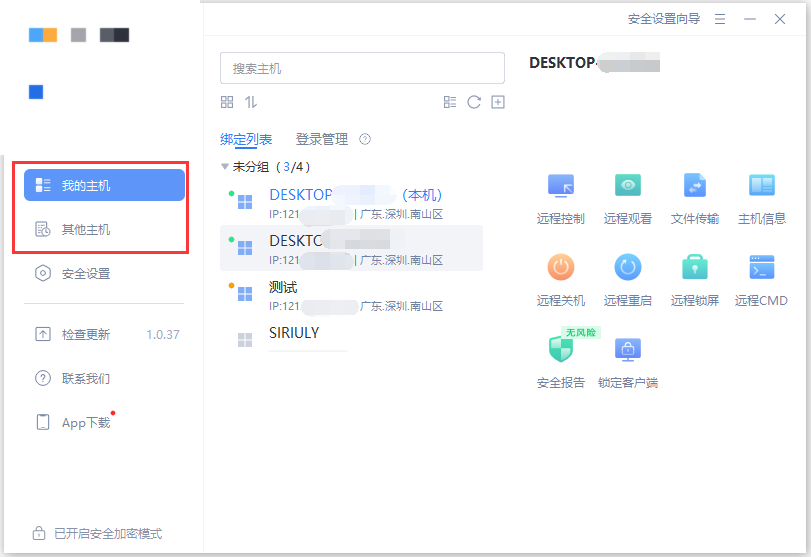Trigger 远程关机 remote shutdown
Screen dimensions: 811x557
[x=561, y=280]
